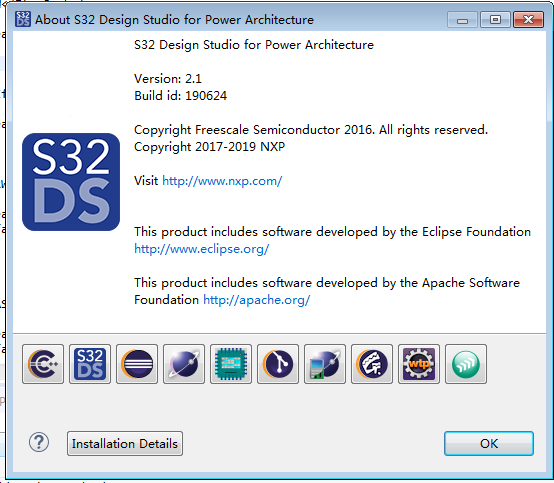Close the About dialog window
The width and height of the screenshot is (554, 483).
point(528,19)
